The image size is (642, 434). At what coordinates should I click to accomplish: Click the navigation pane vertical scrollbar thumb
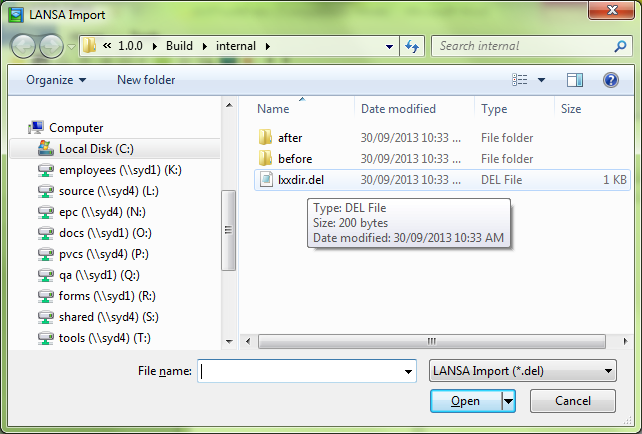click(x=228, y=230)
